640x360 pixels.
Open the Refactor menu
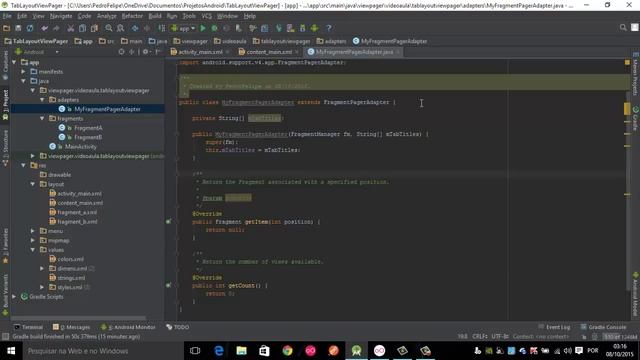click(x=132, y=16)
